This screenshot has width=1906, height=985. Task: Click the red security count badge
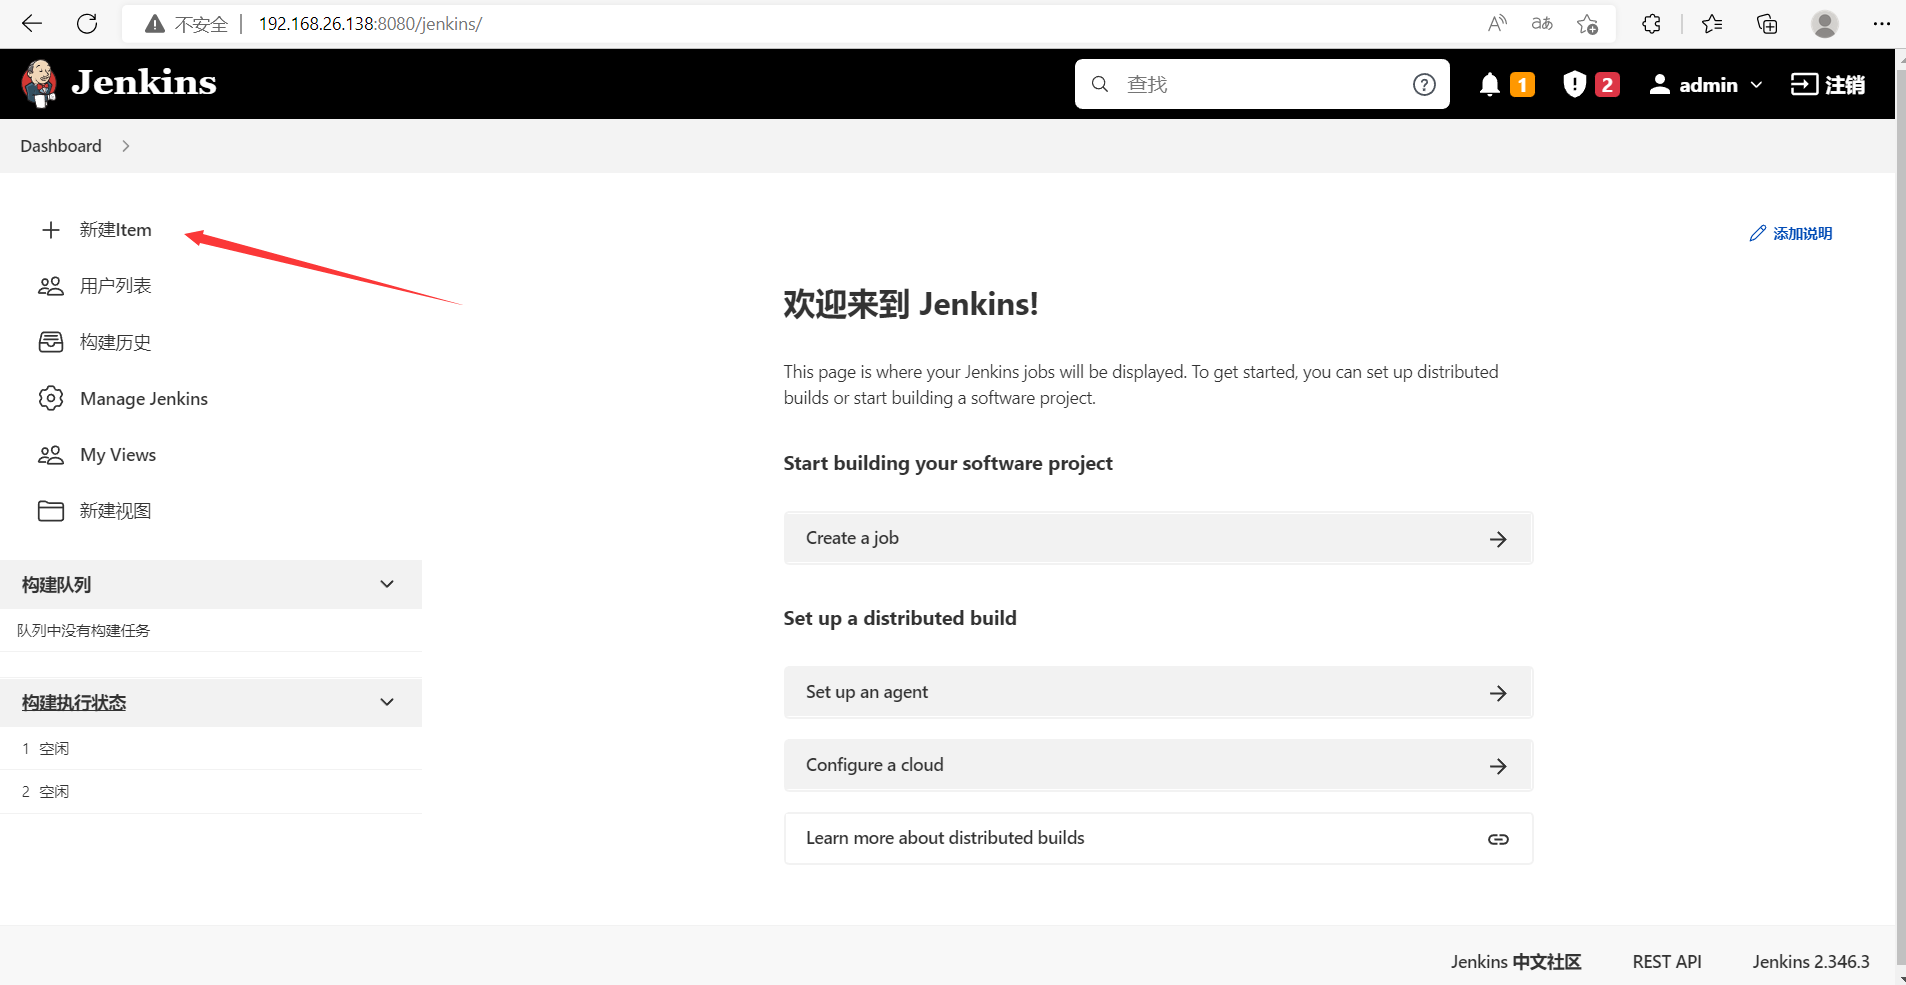[x=1607, y=85]
